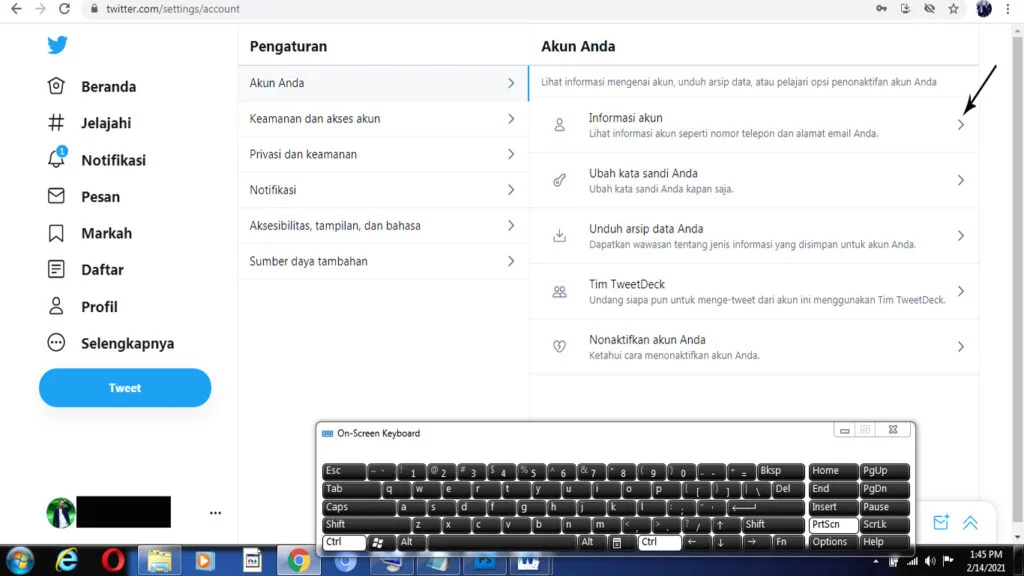
Task: Open Chrome three-dot menu
Action: coord(1008,8)
